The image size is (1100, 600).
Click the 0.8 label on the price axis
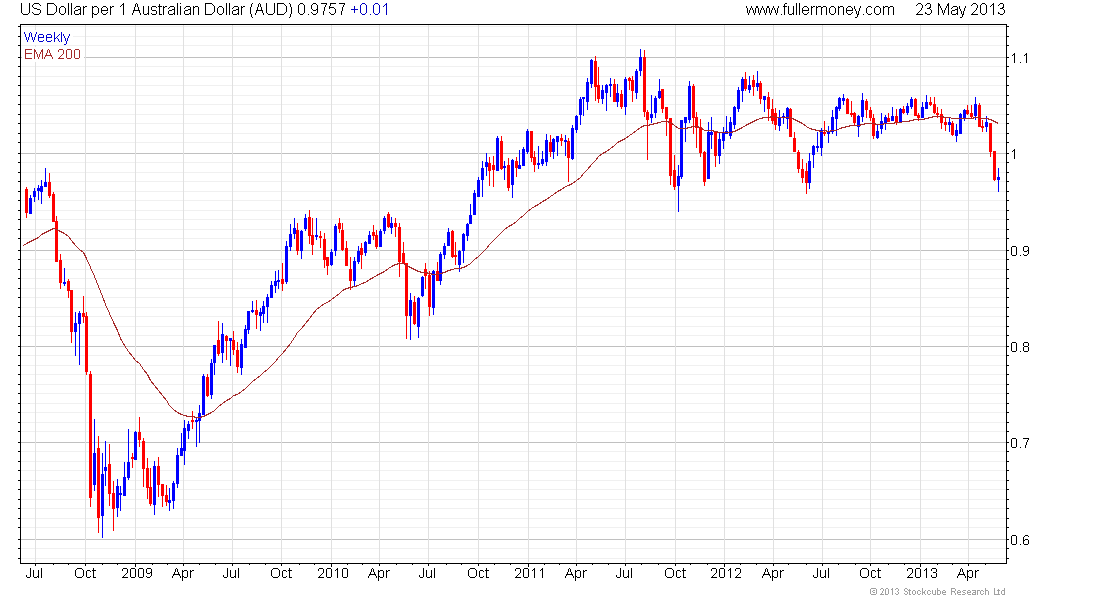coord(1020,347)
